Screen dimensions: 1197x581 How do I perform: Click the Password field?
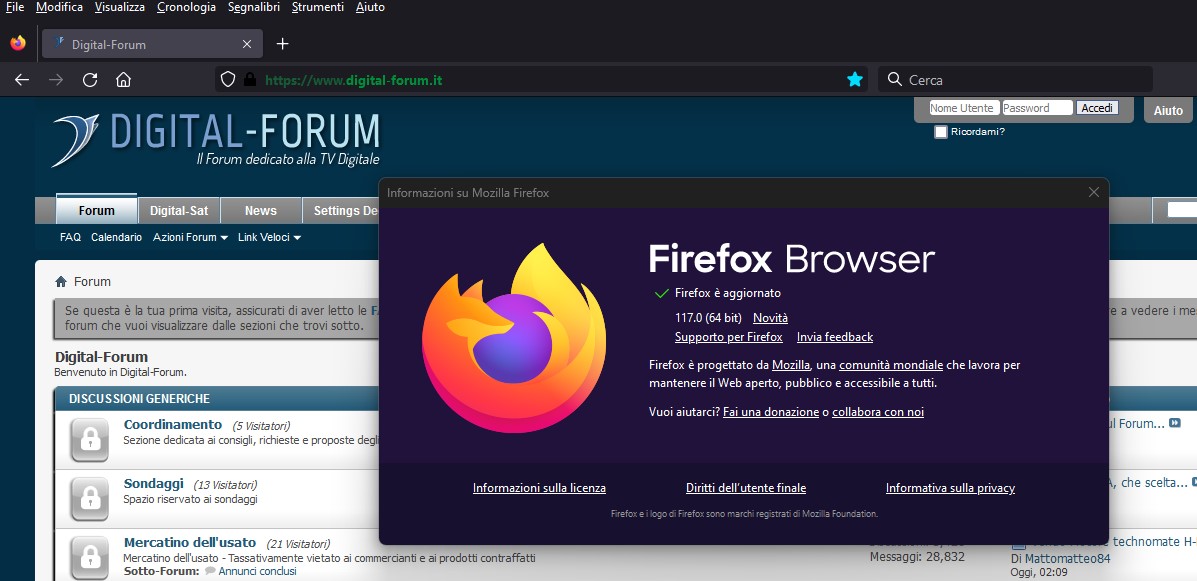click(1037, 108)
